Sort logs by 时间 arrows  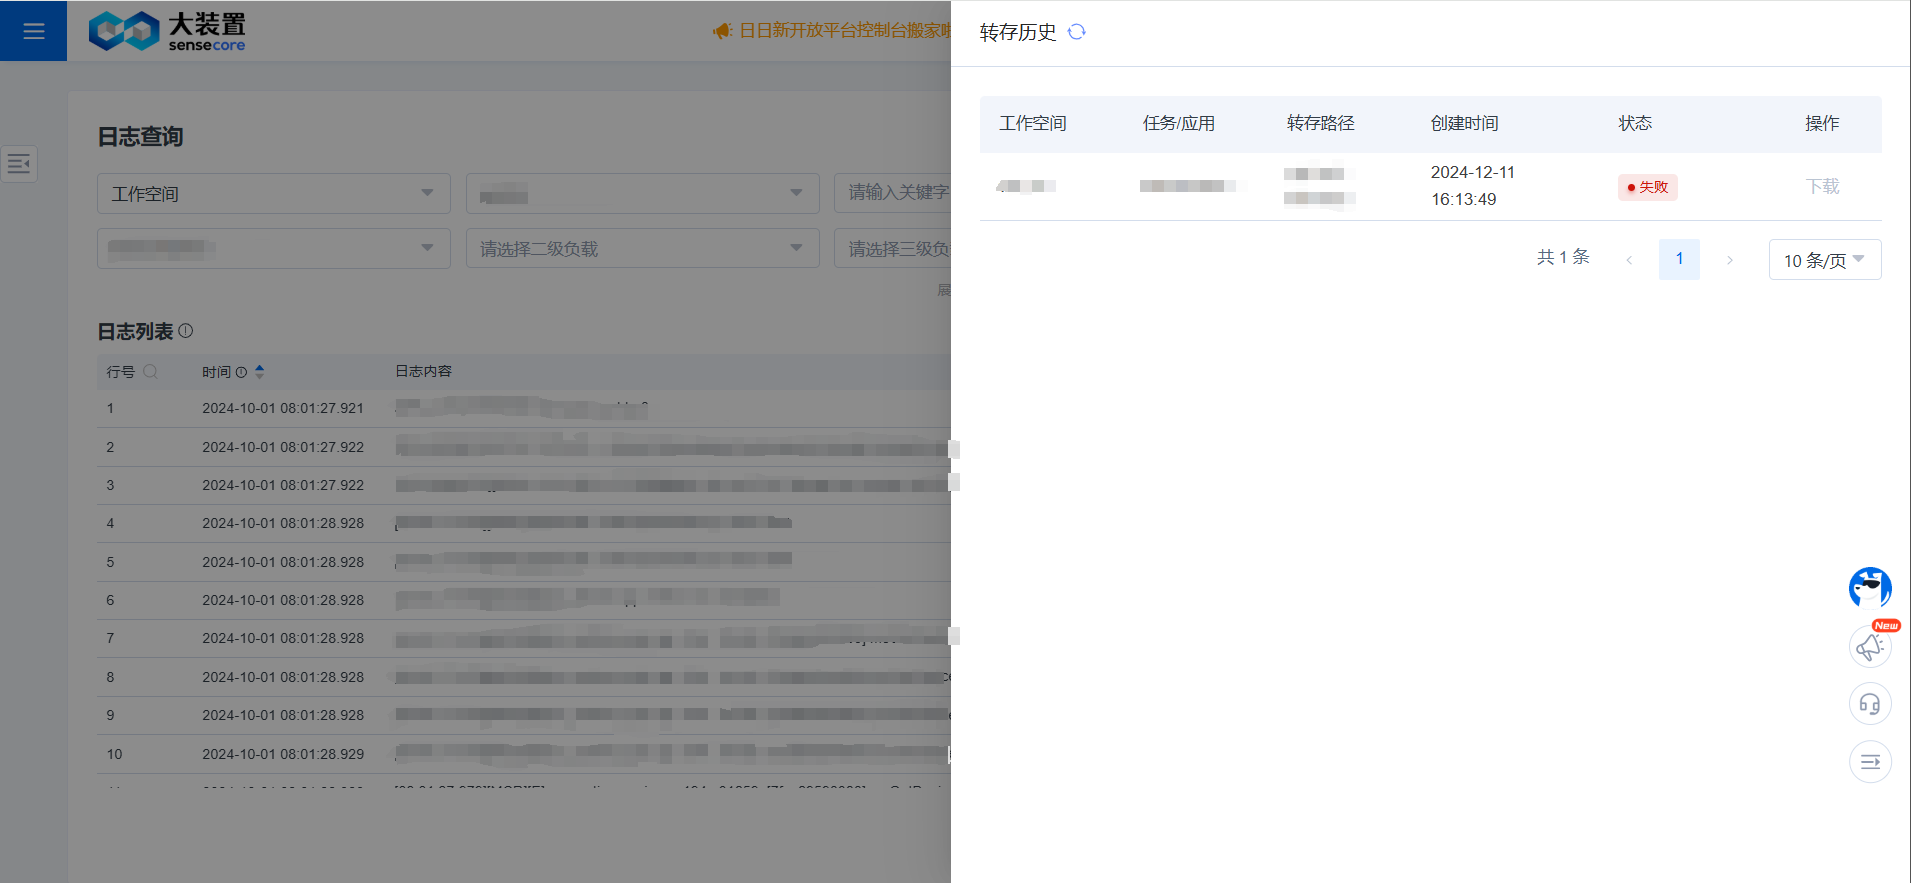tap(260, 371)
